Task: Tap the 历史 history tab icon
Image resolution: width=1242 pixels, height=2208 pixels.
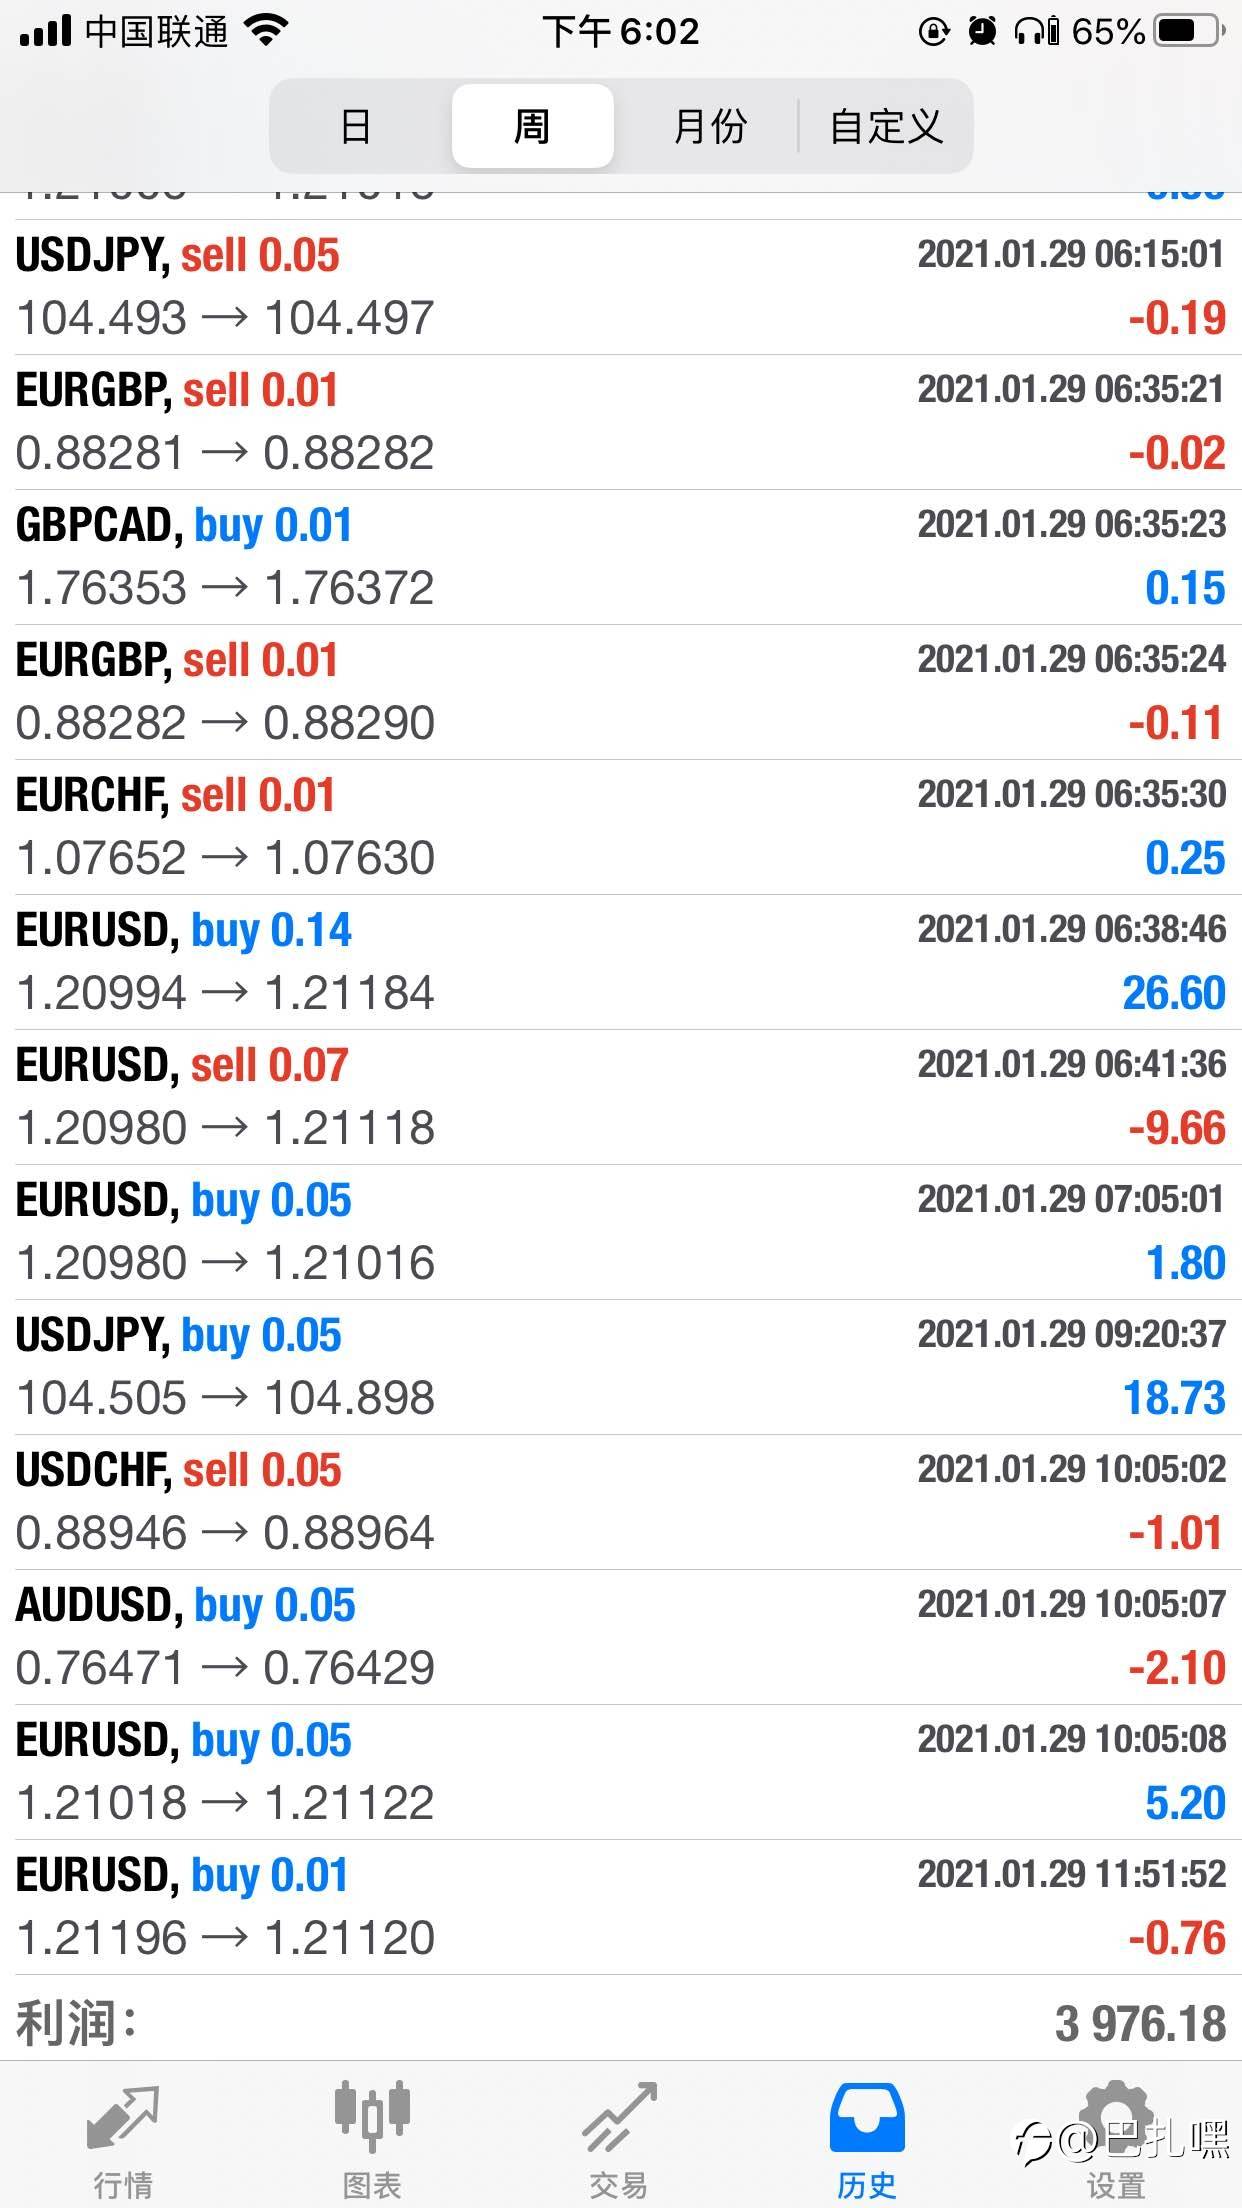Action: [867, 2116]
